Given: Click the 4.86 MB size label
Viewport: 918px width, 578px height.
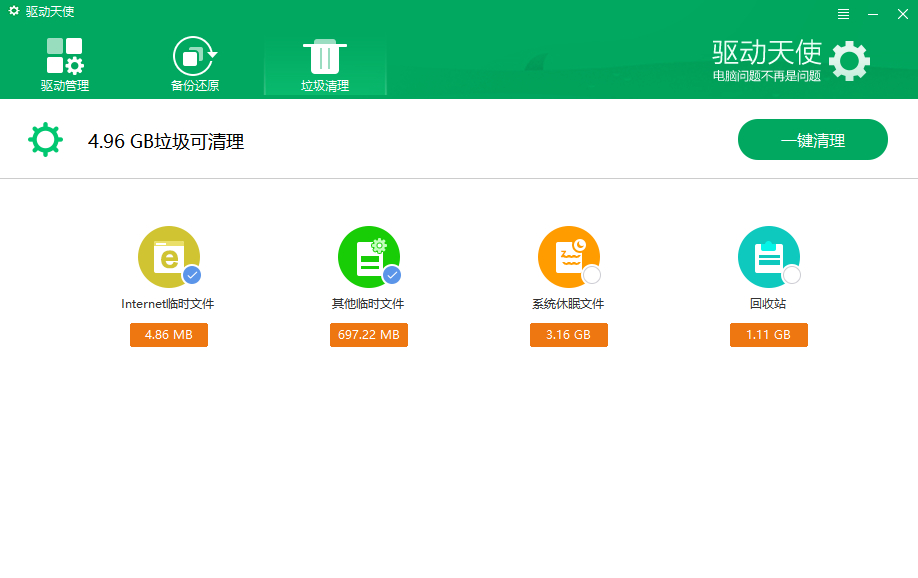Looking at the screenshot, I should [169, 335].
